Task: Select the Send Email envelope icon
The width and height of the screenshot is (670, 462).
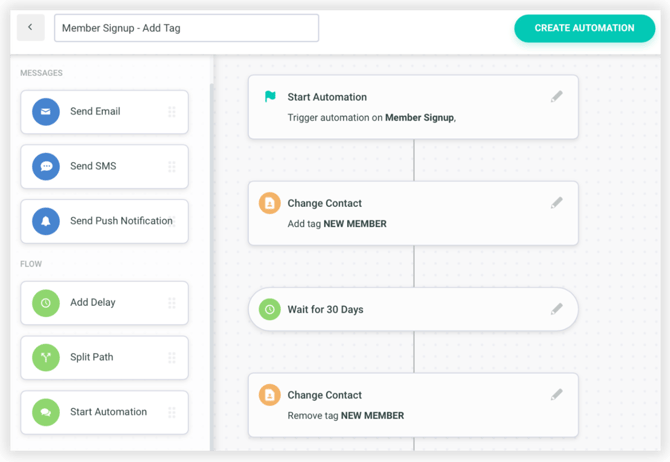Action: click(x=46, y=112)
